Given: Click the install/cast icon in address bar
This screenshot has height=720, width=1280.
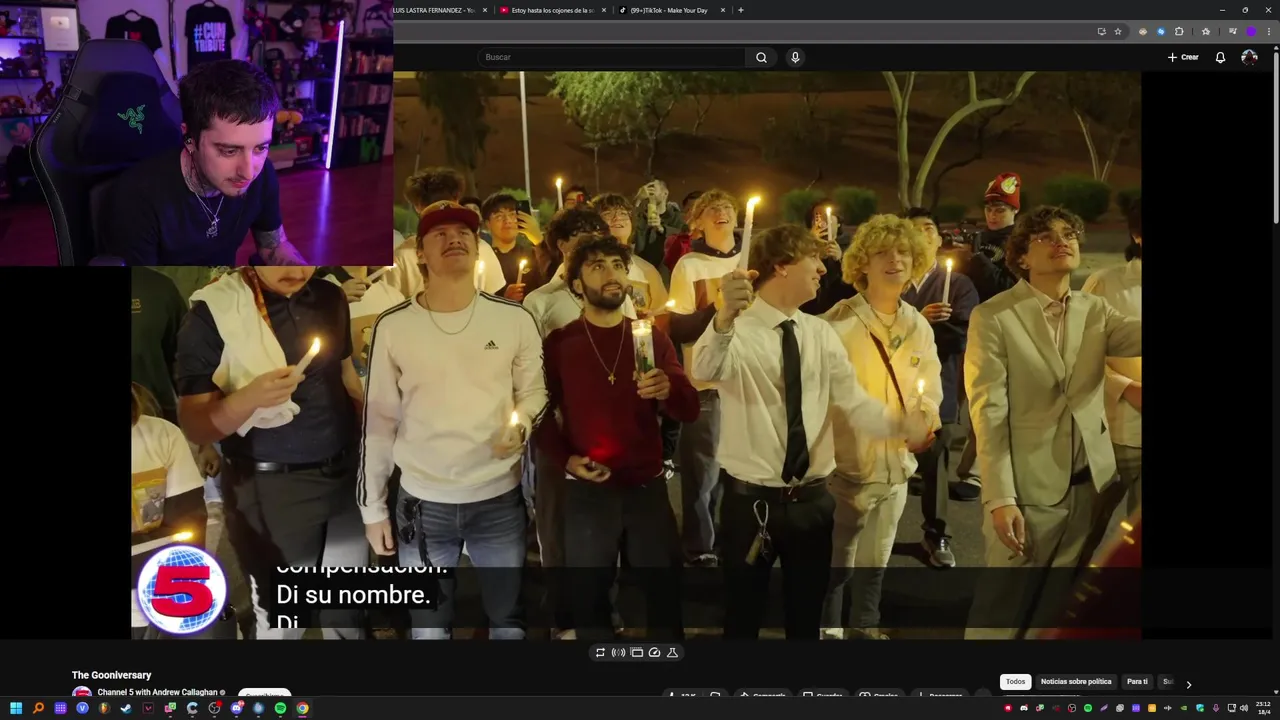Looking at the screenshot, I should 1102,31.
